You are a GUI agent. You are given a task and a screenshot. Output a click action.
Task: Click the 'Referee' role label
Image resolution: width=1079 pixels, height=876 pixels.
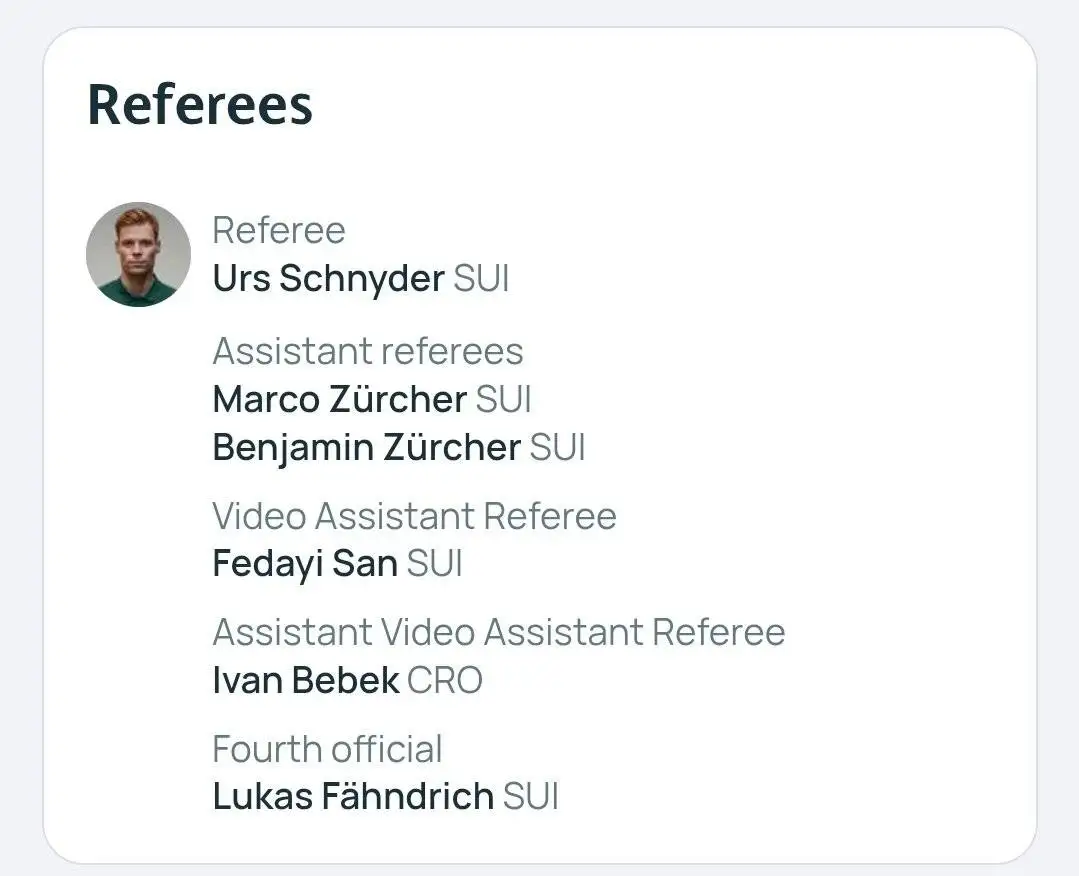pos(278,231)
